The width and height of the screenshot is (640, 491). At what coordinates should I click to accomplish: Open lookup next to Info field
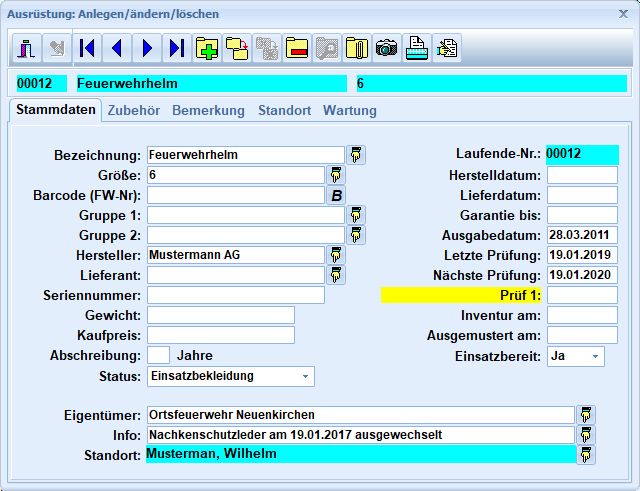click(x=586, y=435)
